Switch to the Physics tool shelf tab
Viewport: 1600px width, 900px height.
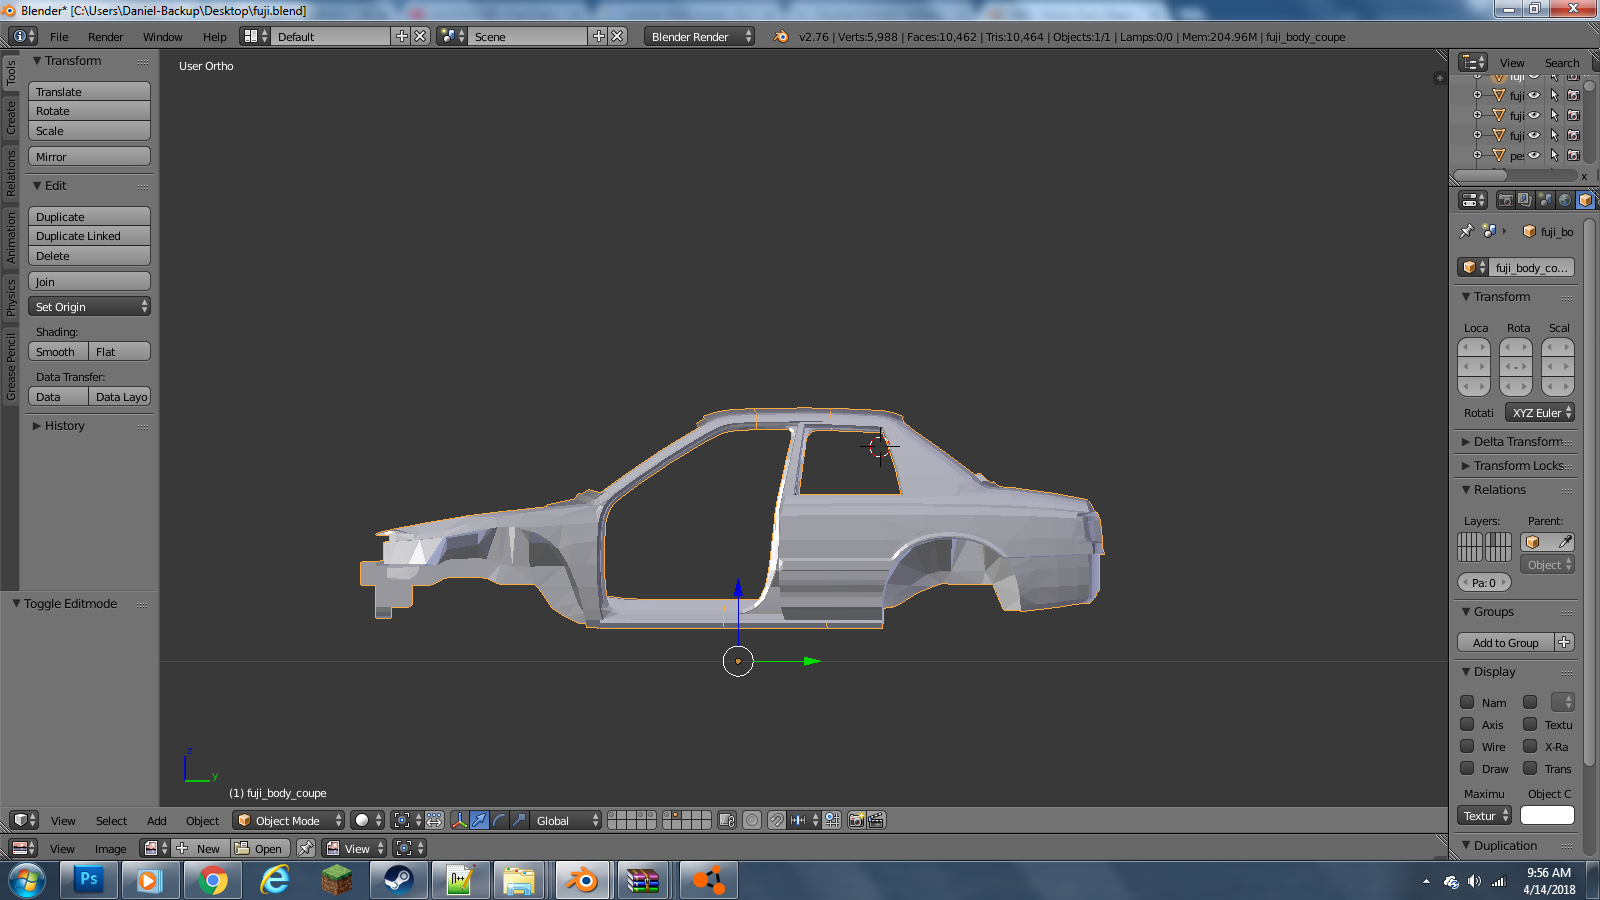(x=11, y=297)
